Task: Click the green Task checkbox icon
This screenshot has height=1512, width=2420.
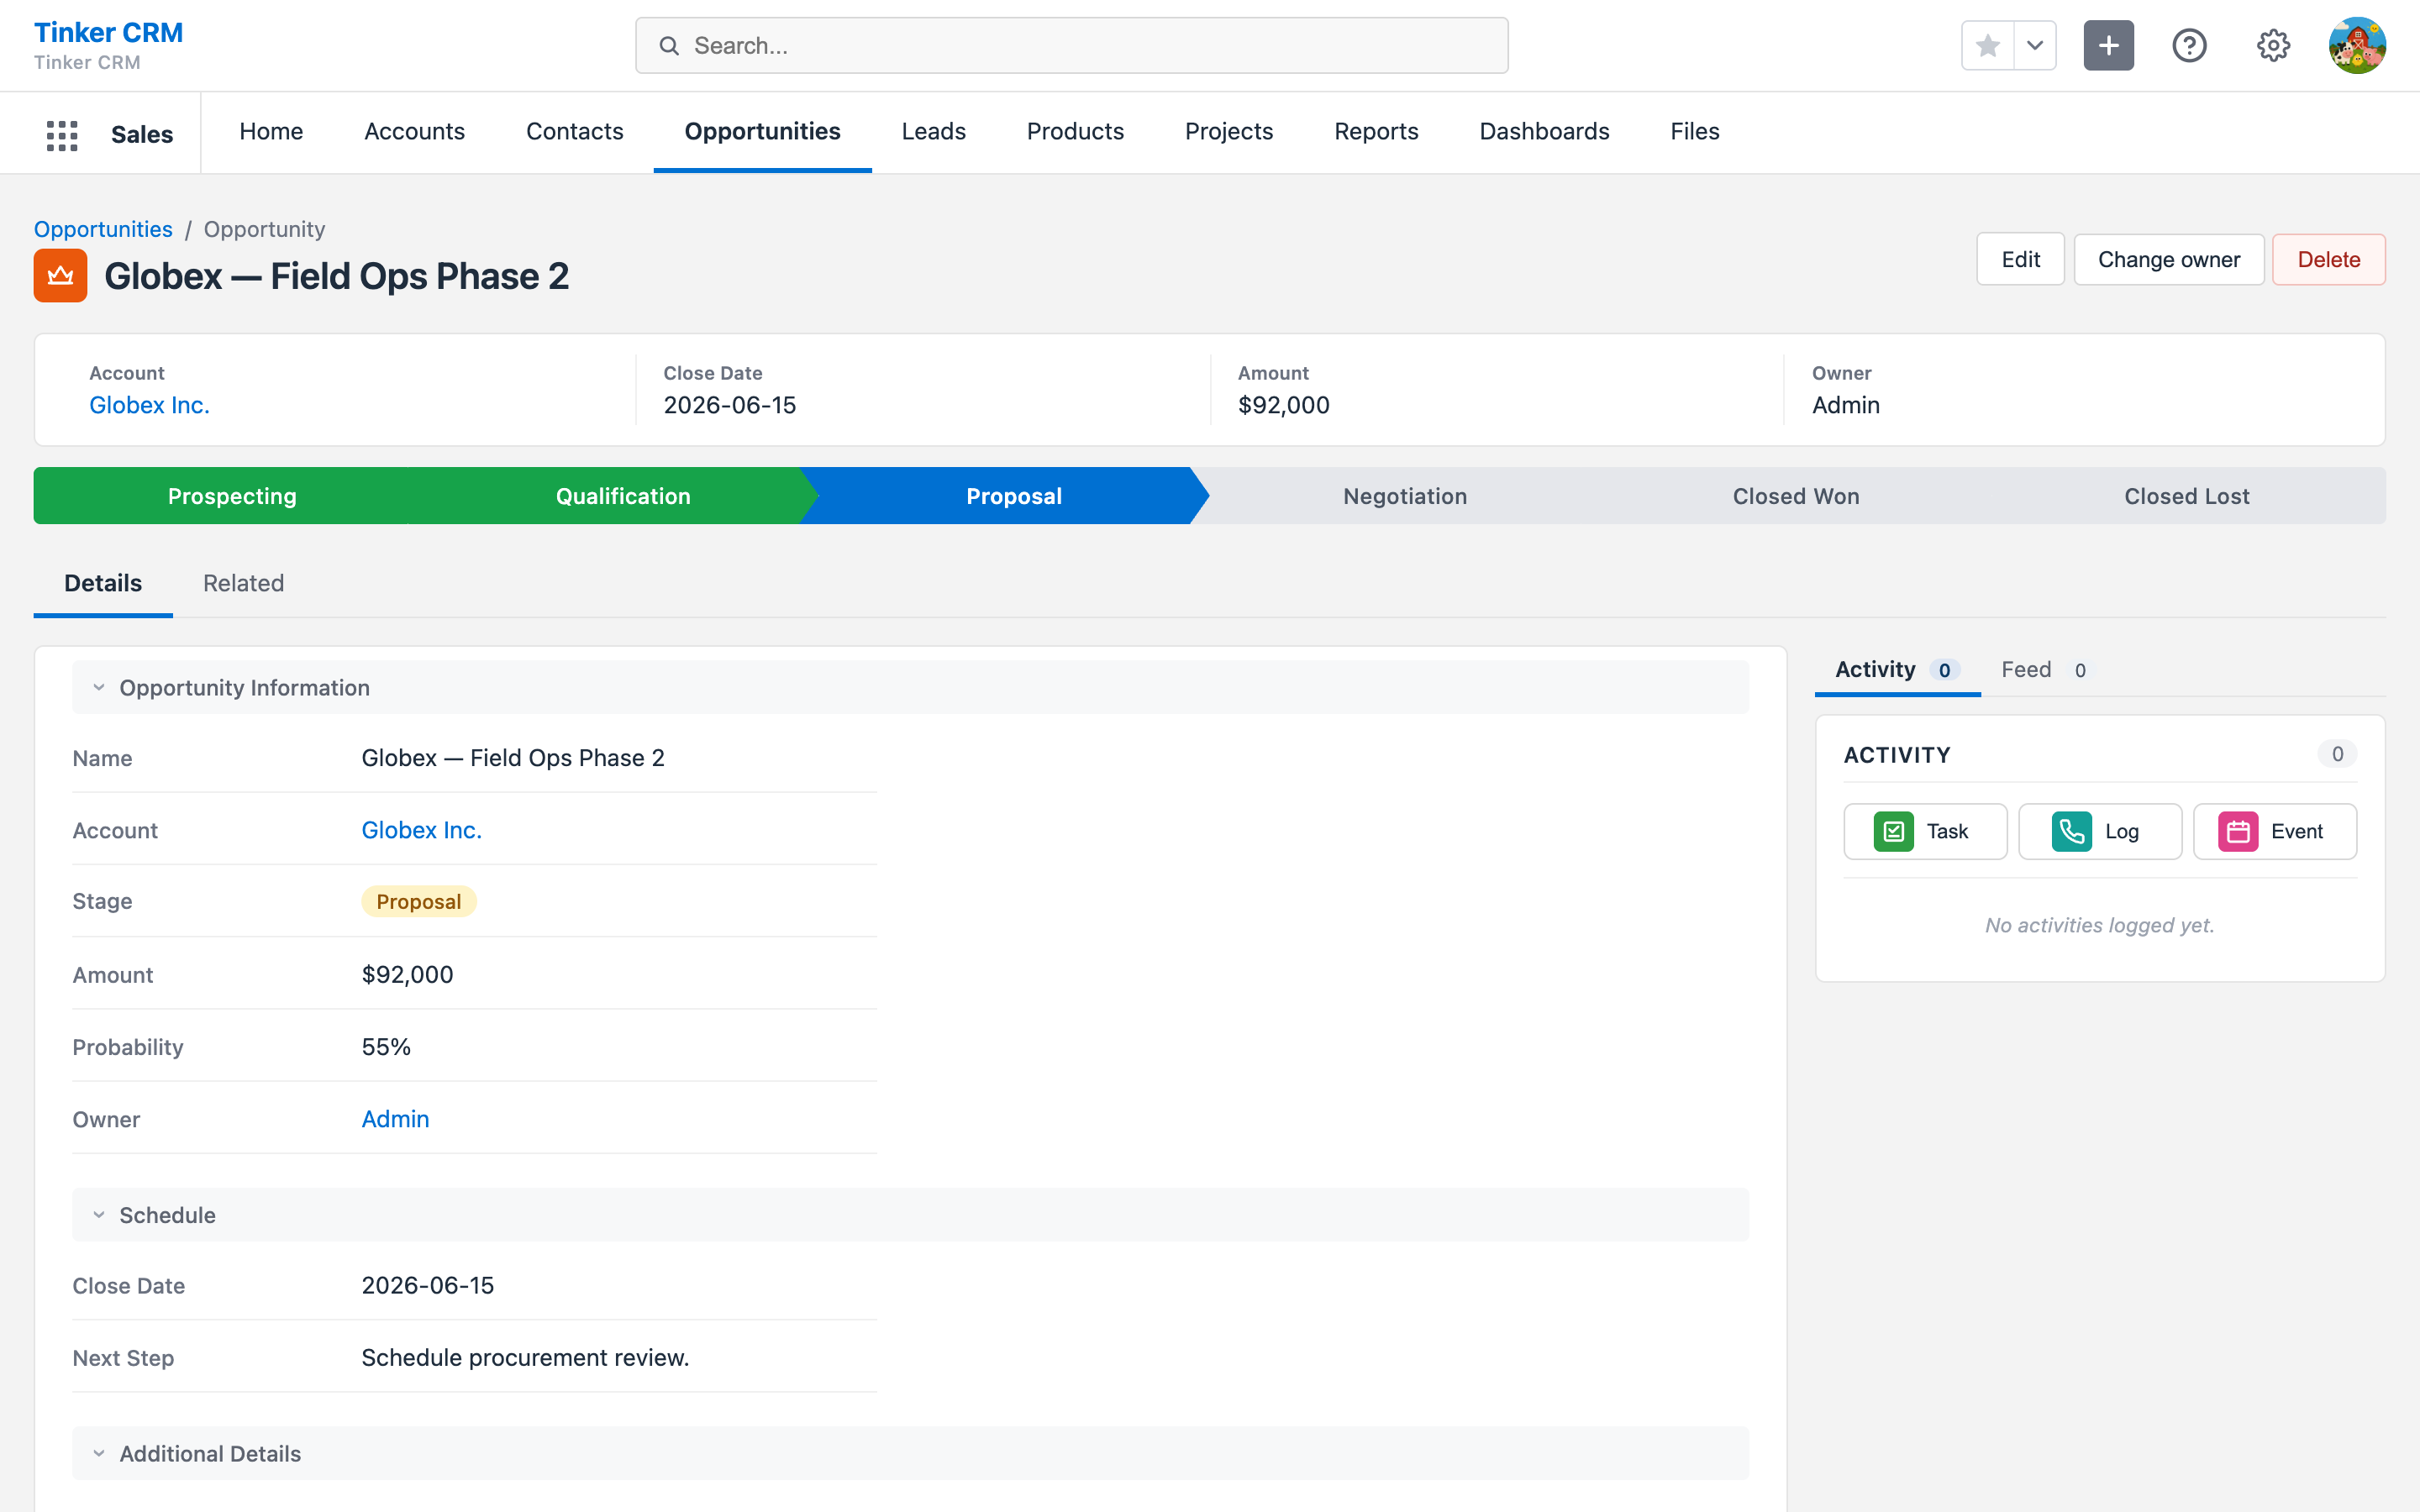Action: coord(1893,831)
